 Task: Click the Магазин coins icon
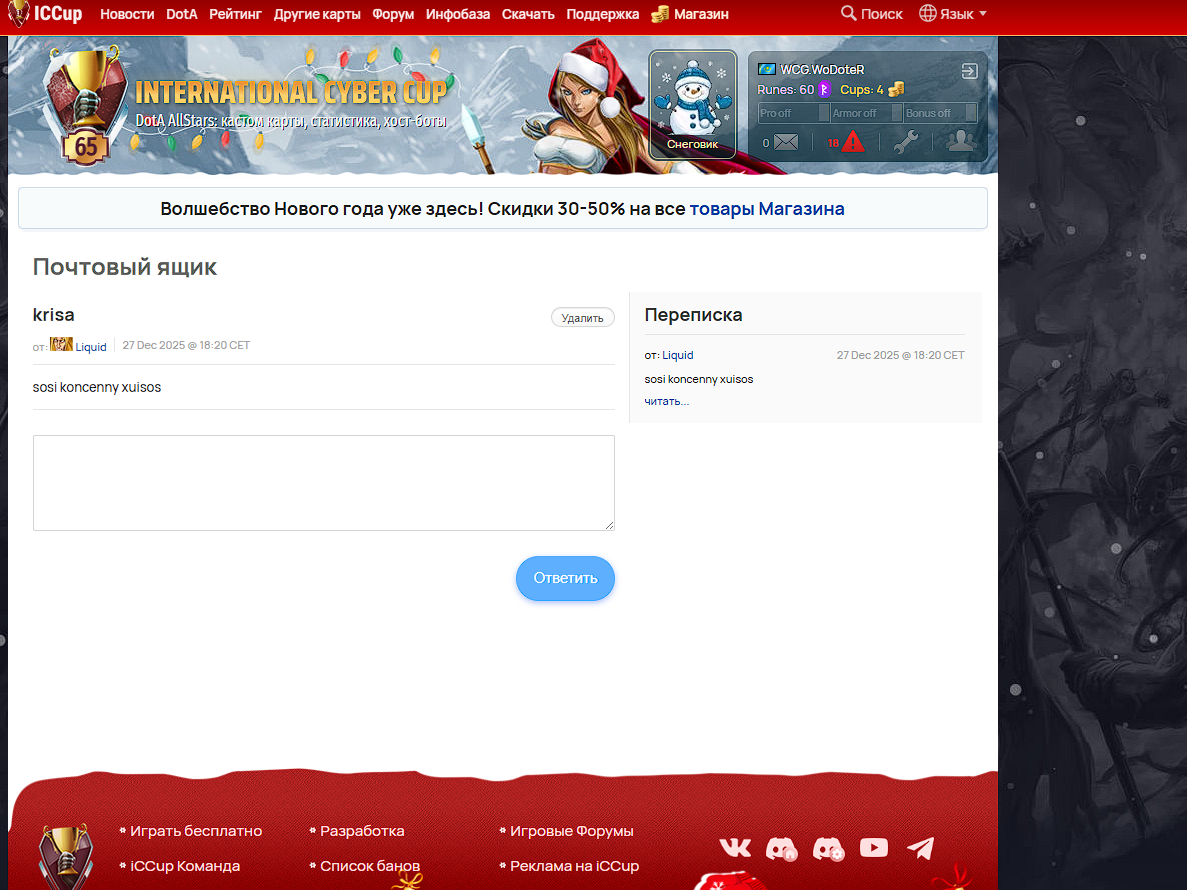(x=660, y=14)
